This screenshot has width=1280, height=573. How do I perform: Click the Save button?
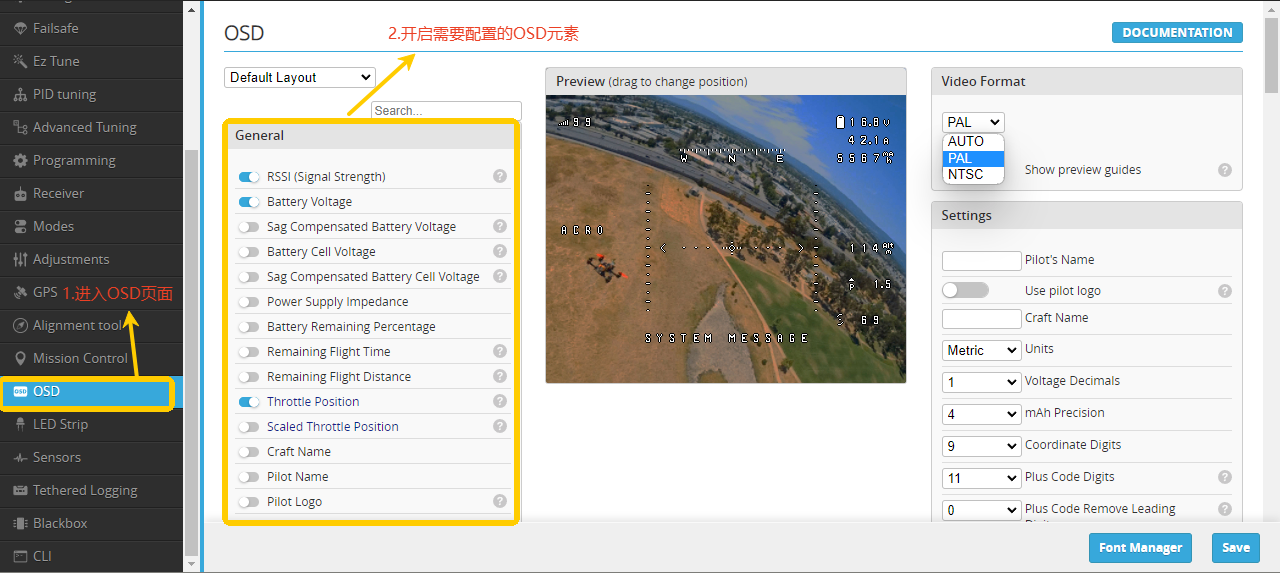click(1236, 548)
